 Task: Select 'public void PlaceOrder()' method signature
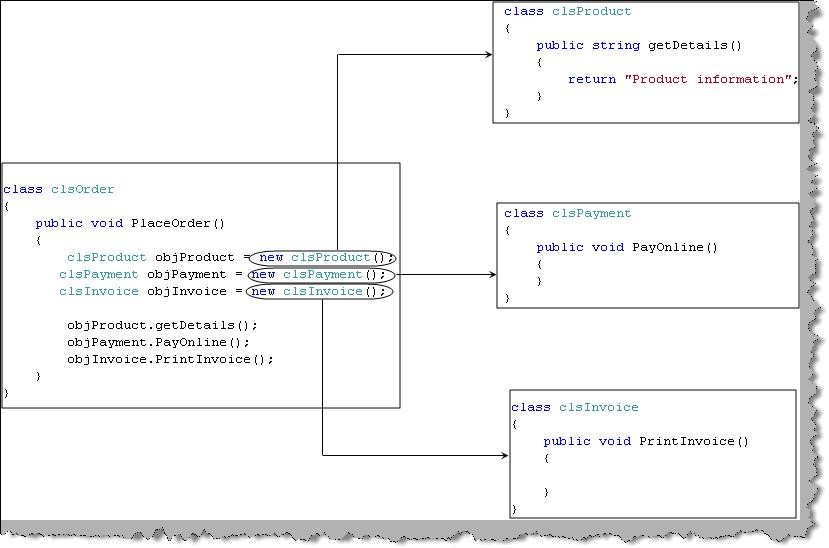130,223
